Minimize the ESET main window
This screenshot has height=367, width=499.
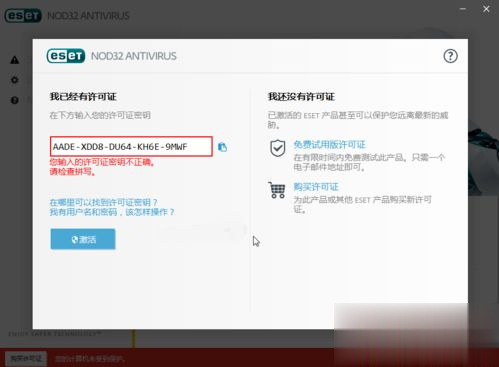tap(463, 9)
